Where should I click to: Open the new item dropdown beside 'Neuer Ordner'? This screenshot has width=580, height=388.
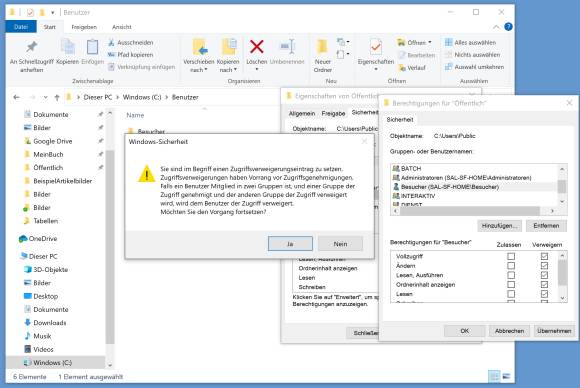[343, 42]
